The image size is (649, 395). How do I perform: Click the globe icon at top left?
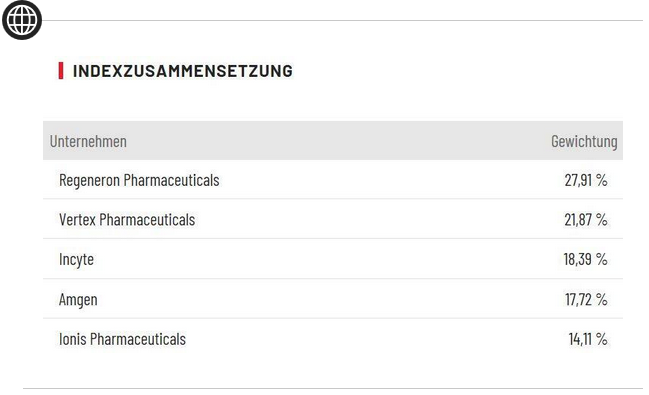tap(22, 20)
